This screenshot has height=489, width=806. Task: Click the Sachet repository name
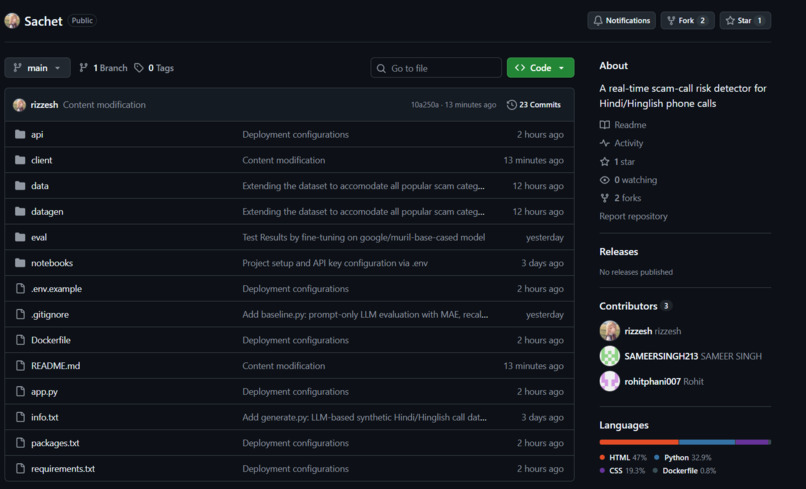43,21
